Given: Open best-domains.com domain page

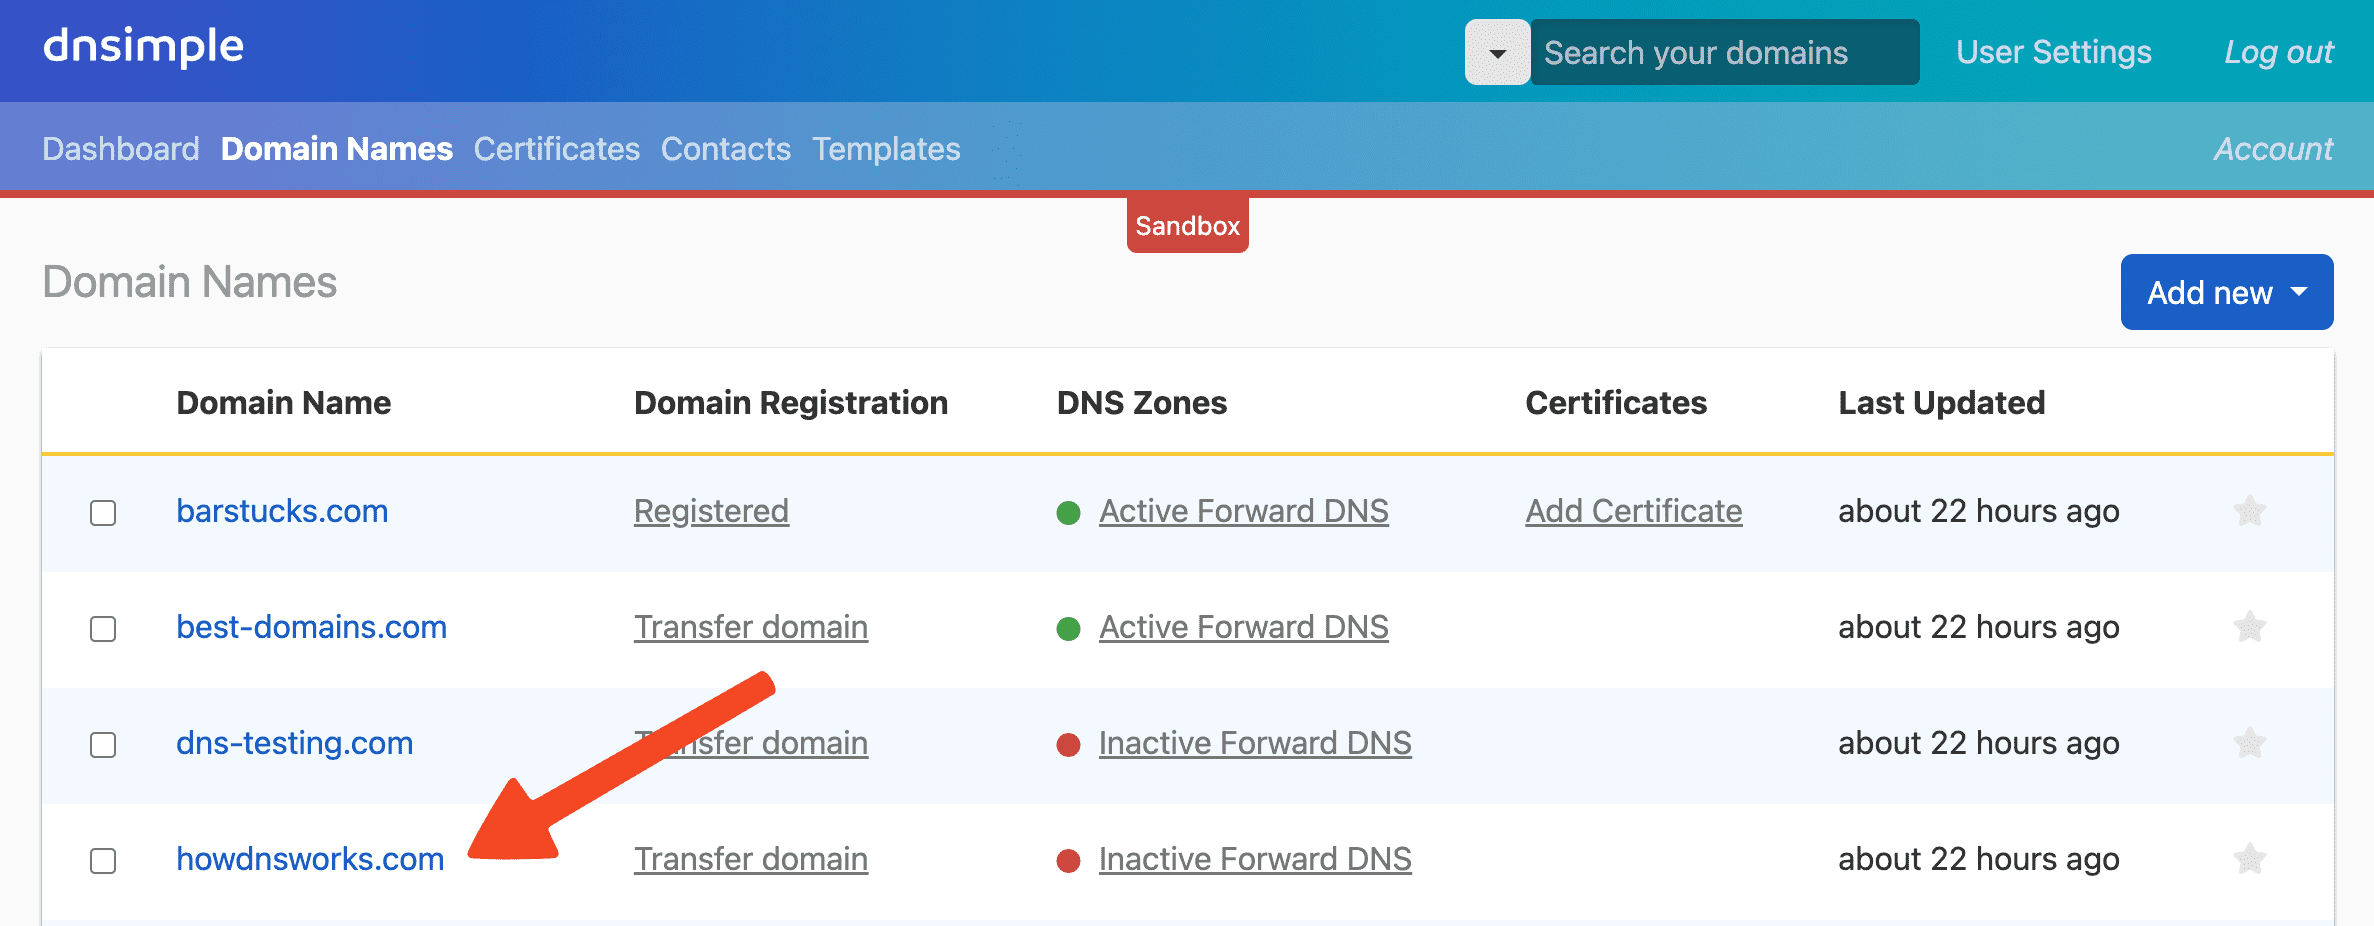Looking at the screenshot, I should click(312, 627).
